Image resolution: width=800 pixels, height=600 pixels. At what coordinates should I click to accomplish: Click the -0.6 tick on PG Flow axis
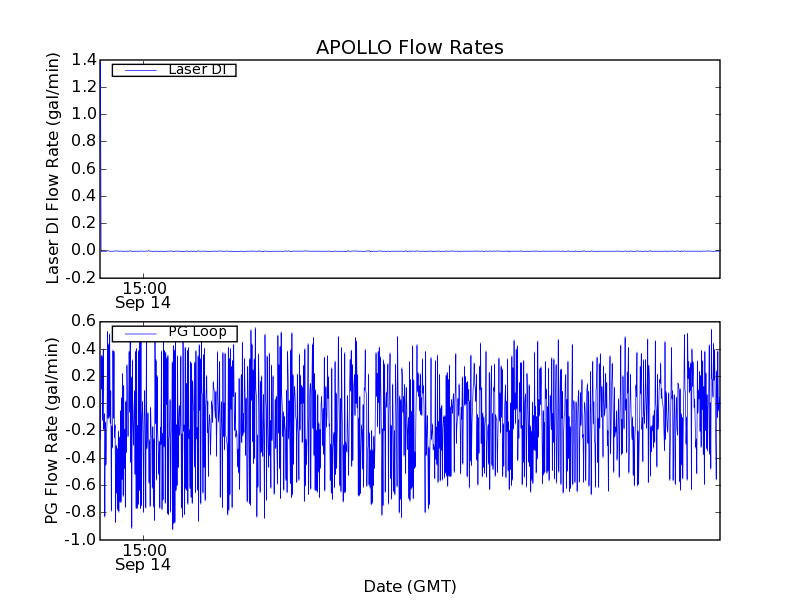82,485
